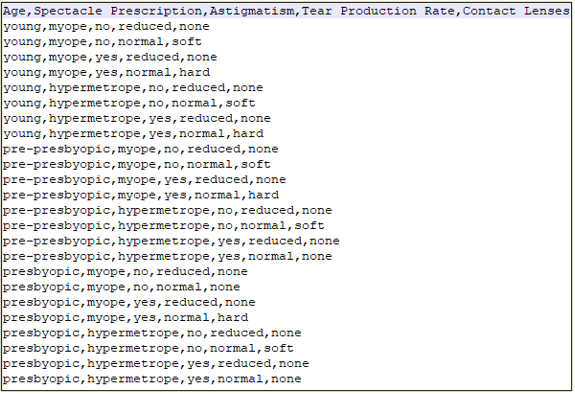
Task: Click row 'presbyopic,myope,yes,normal,hard'
Action: [126, 318]
